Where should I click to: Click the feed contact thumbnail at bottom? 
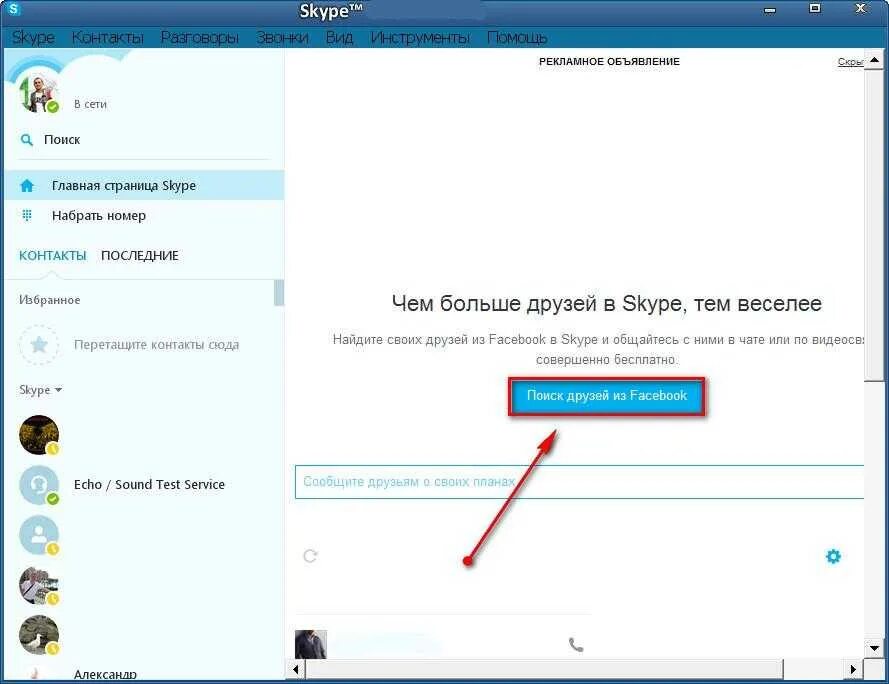tap(311, 644)
